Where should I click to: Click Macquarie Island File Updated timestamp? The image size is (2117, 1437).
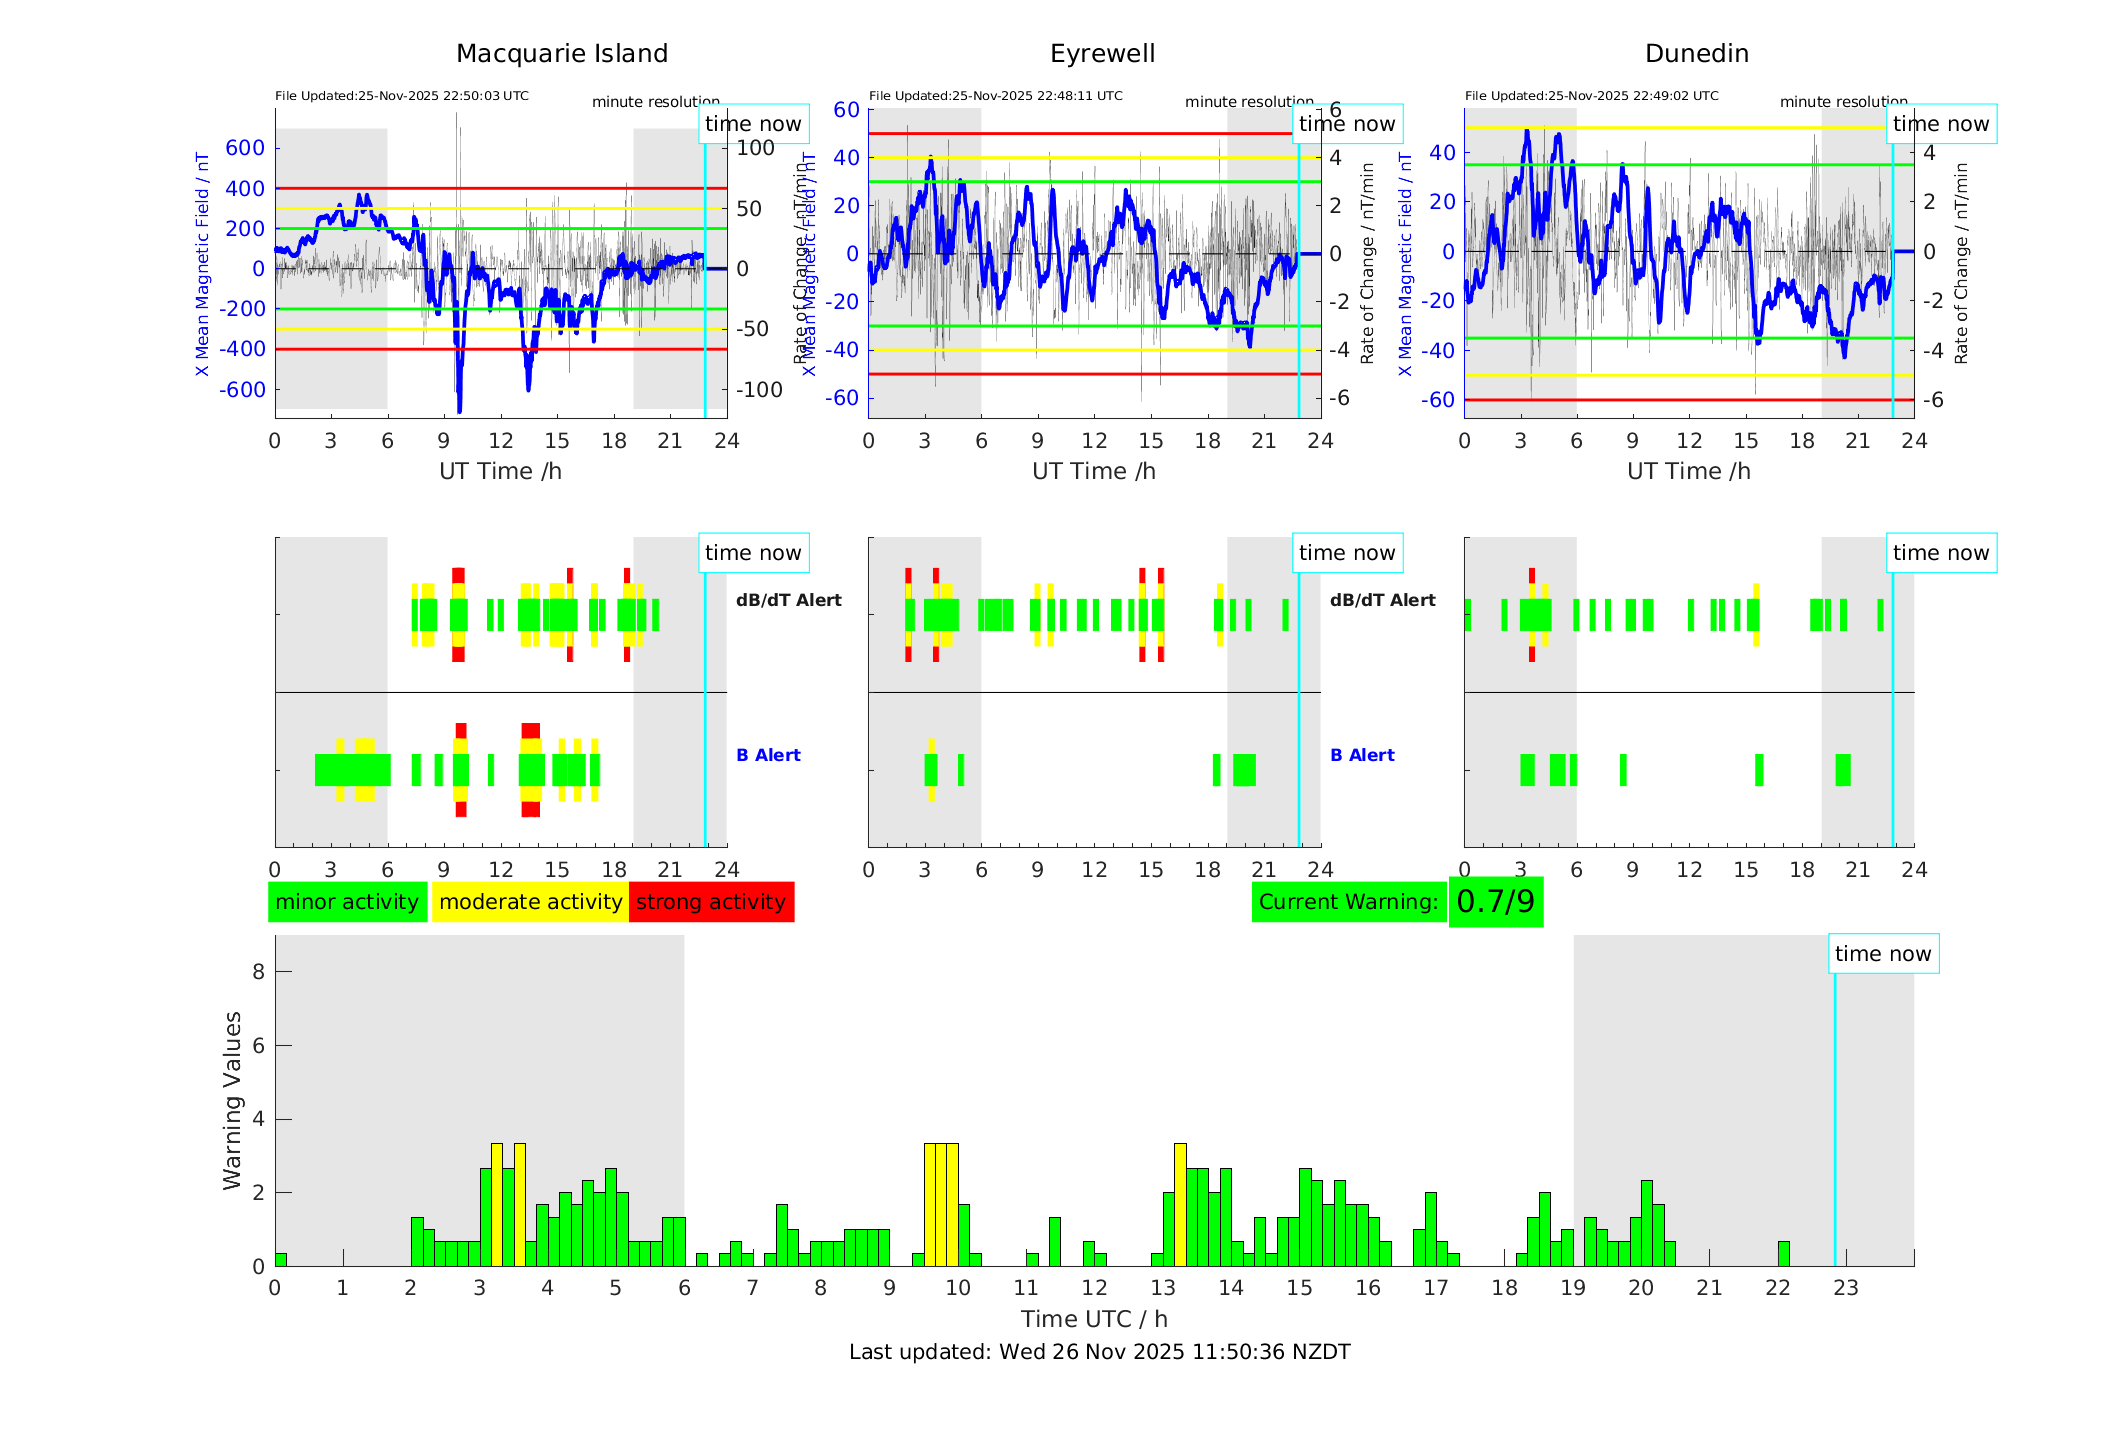coord(401,96)
